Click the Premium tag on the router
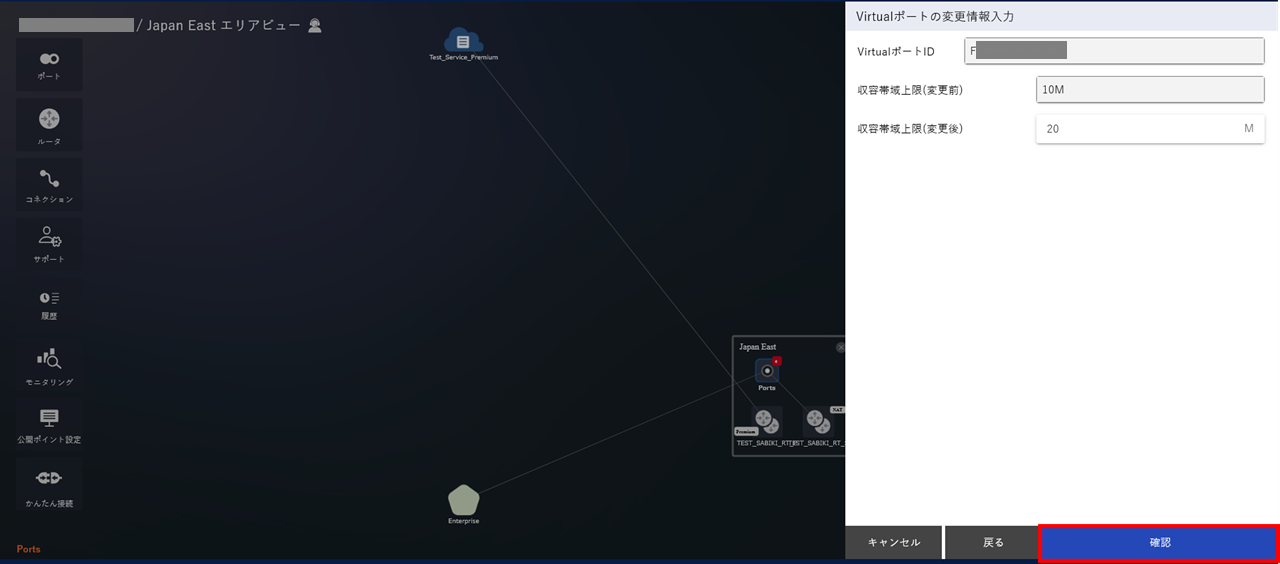This screenshot has width=1280, height=564. pos(746,431)
